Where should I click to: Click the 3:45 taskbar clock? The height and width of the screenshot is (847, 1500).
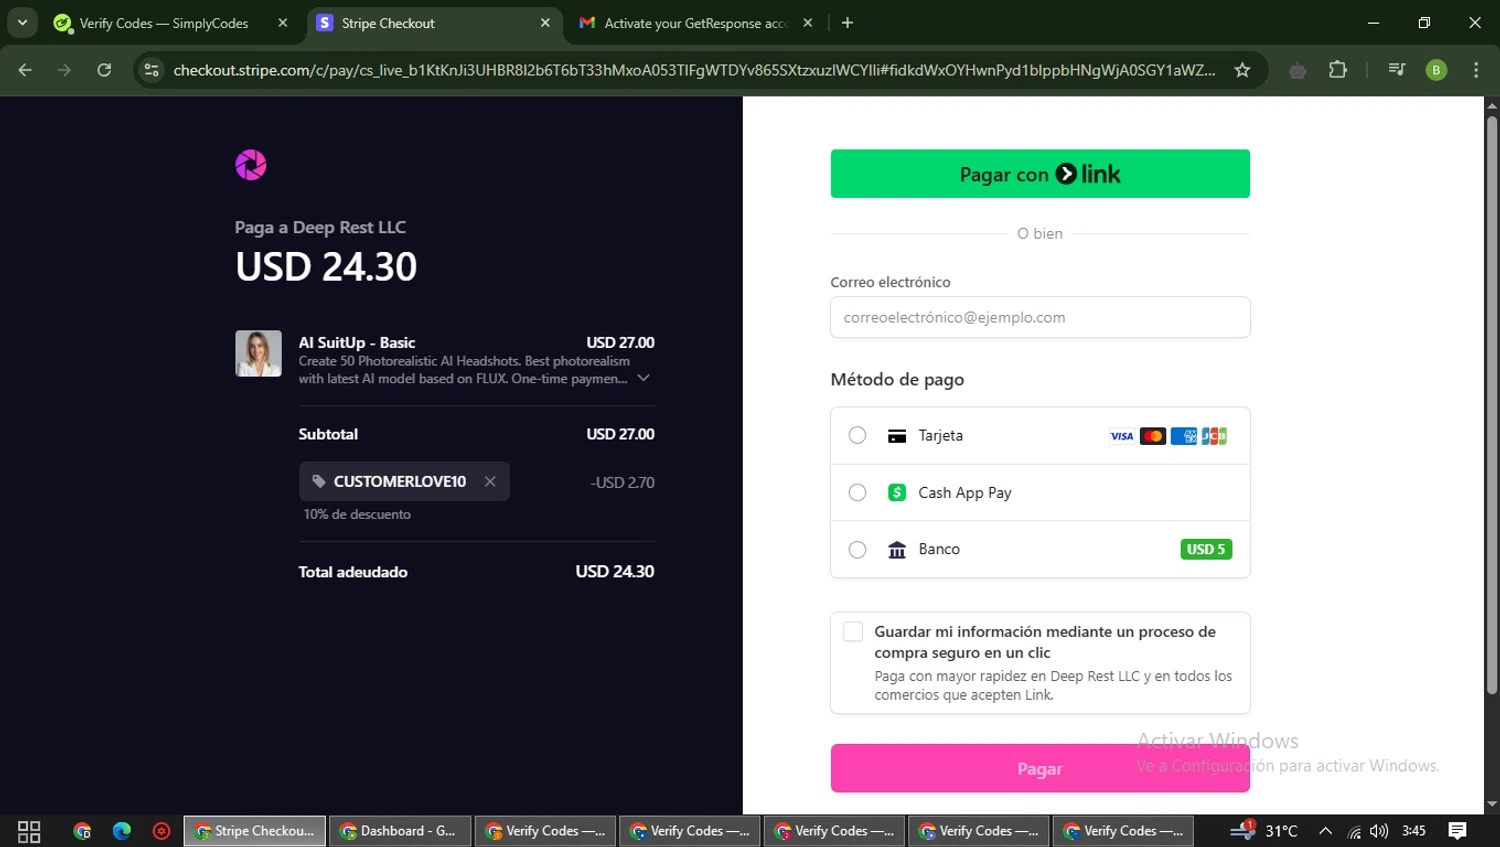[x=1414, y=831]
